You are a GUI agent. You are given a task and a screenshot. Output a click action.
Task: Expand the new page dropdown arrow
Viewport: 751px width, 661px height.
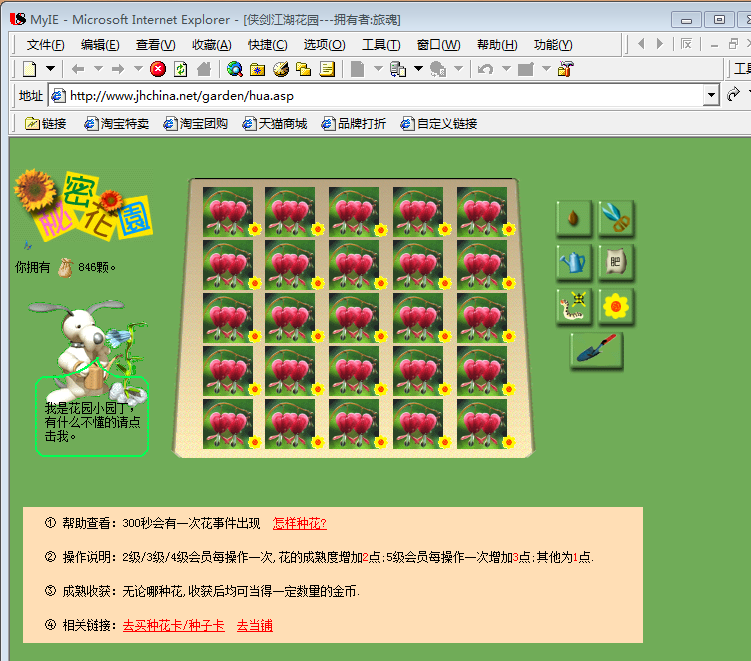click(50, 68)
